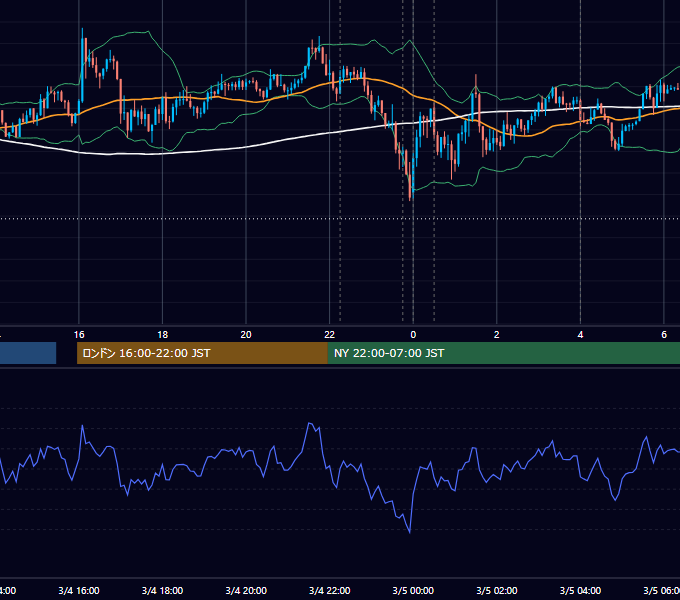Click the 3/5 04:00 label in indicator panel

pyautogui.click(x=580, y=590)
